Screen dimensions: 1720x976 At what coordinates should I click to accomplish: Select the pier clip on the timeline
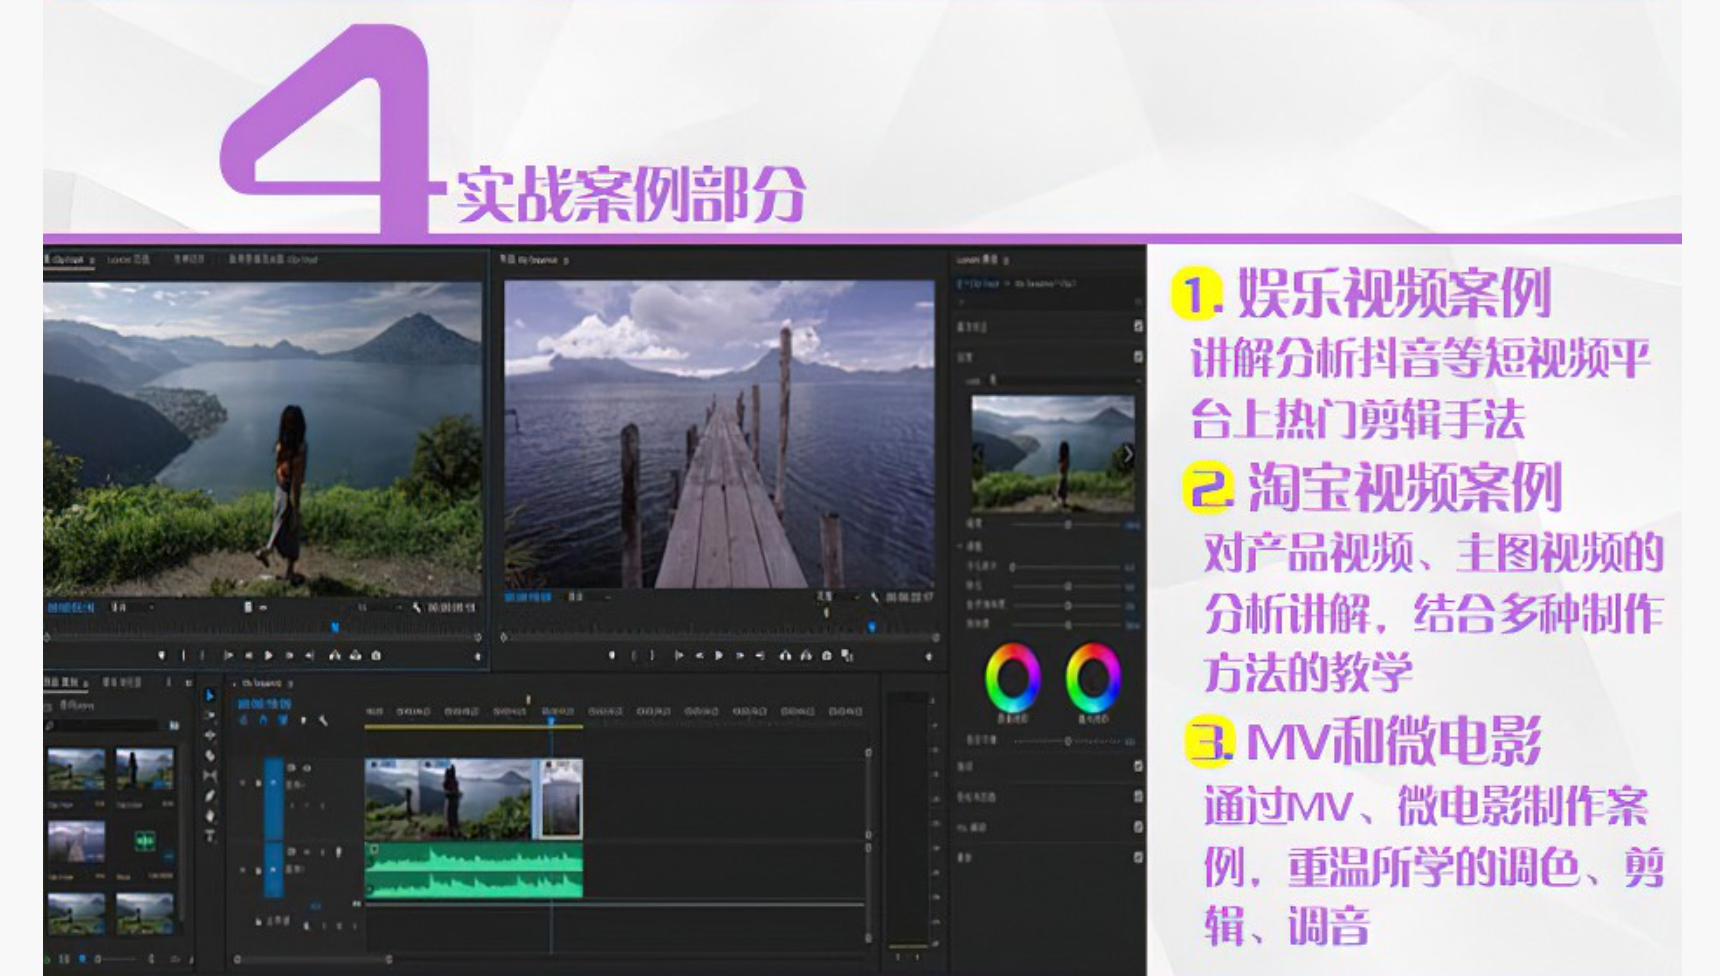(561, 799)
